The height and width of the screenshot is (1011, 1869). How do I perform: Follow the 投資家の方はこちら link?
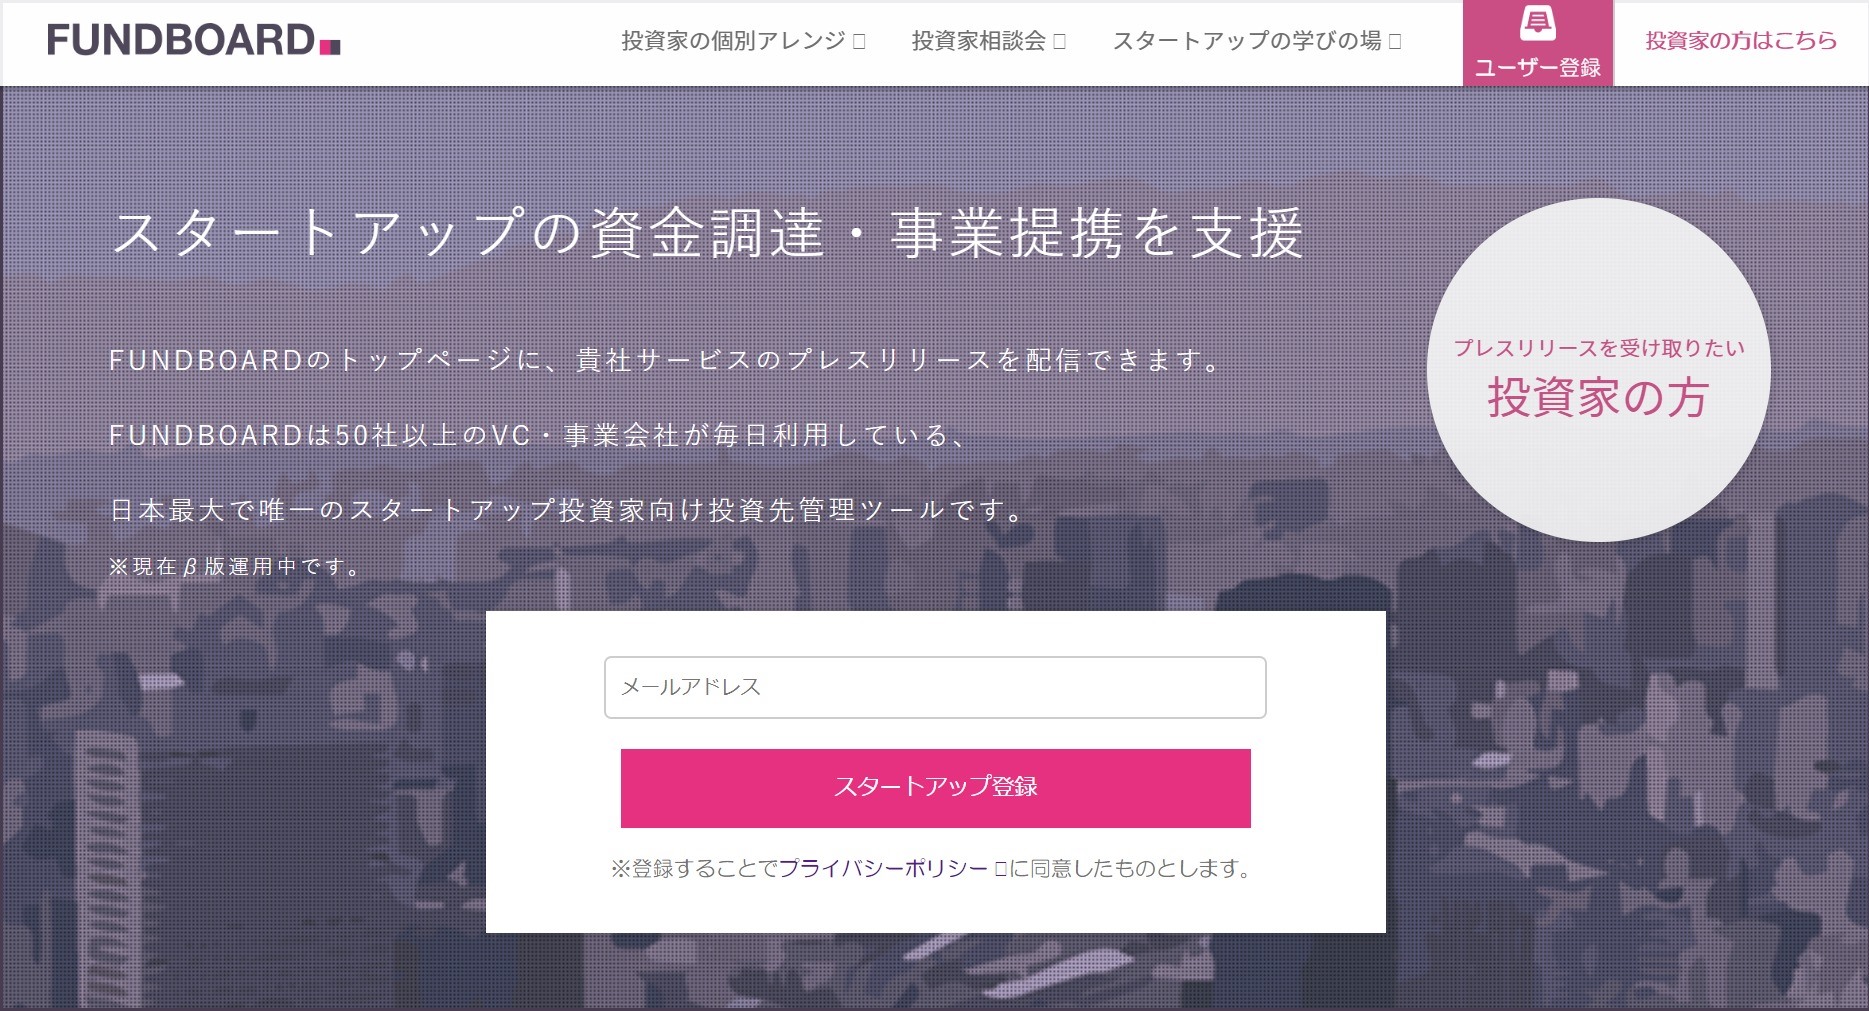[1741, 41]
